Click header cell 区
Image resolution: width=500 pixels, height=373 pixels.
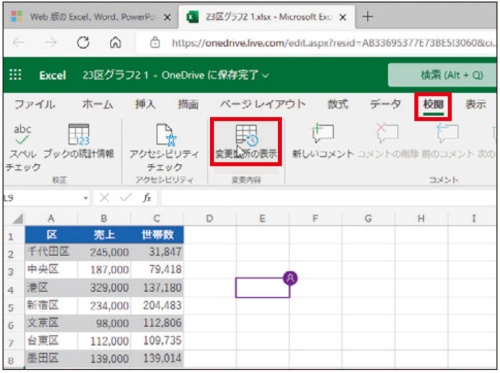pos(51,235)
